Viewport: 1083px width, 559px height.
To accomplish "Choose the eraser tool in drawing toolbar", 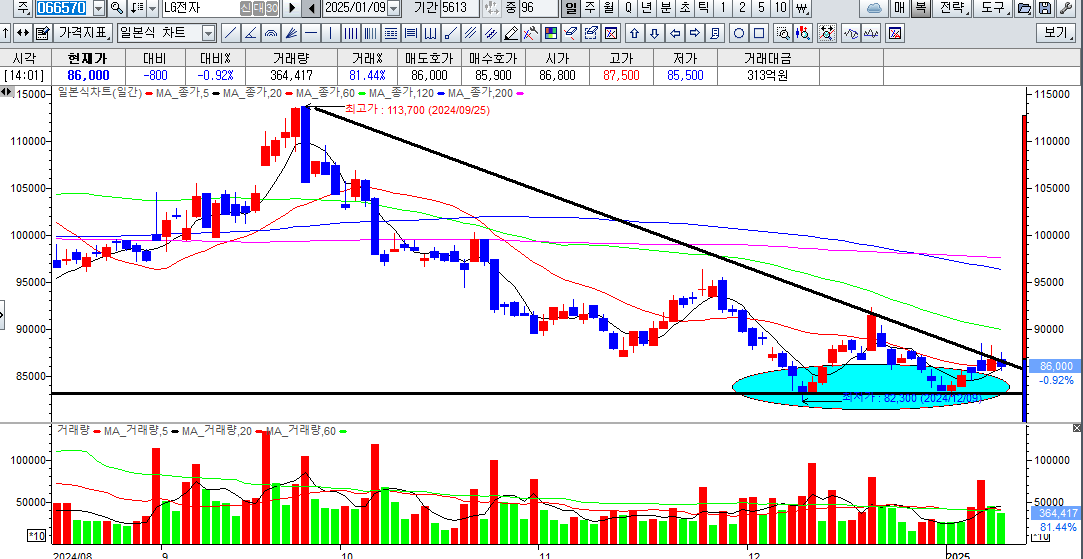I will pos(569,33).
